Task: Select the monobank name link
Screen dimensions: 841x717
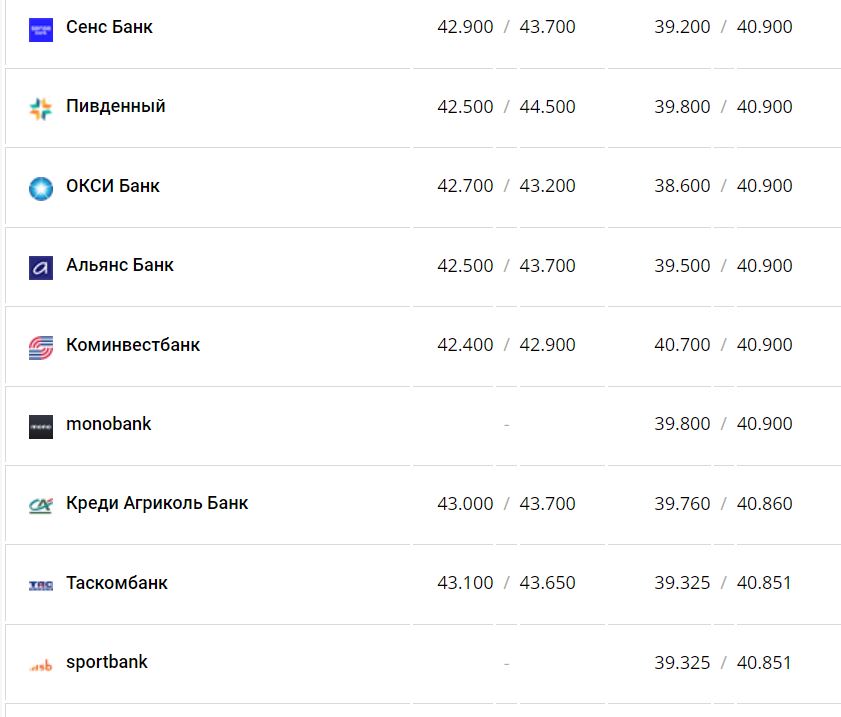Action: point(108,424)
